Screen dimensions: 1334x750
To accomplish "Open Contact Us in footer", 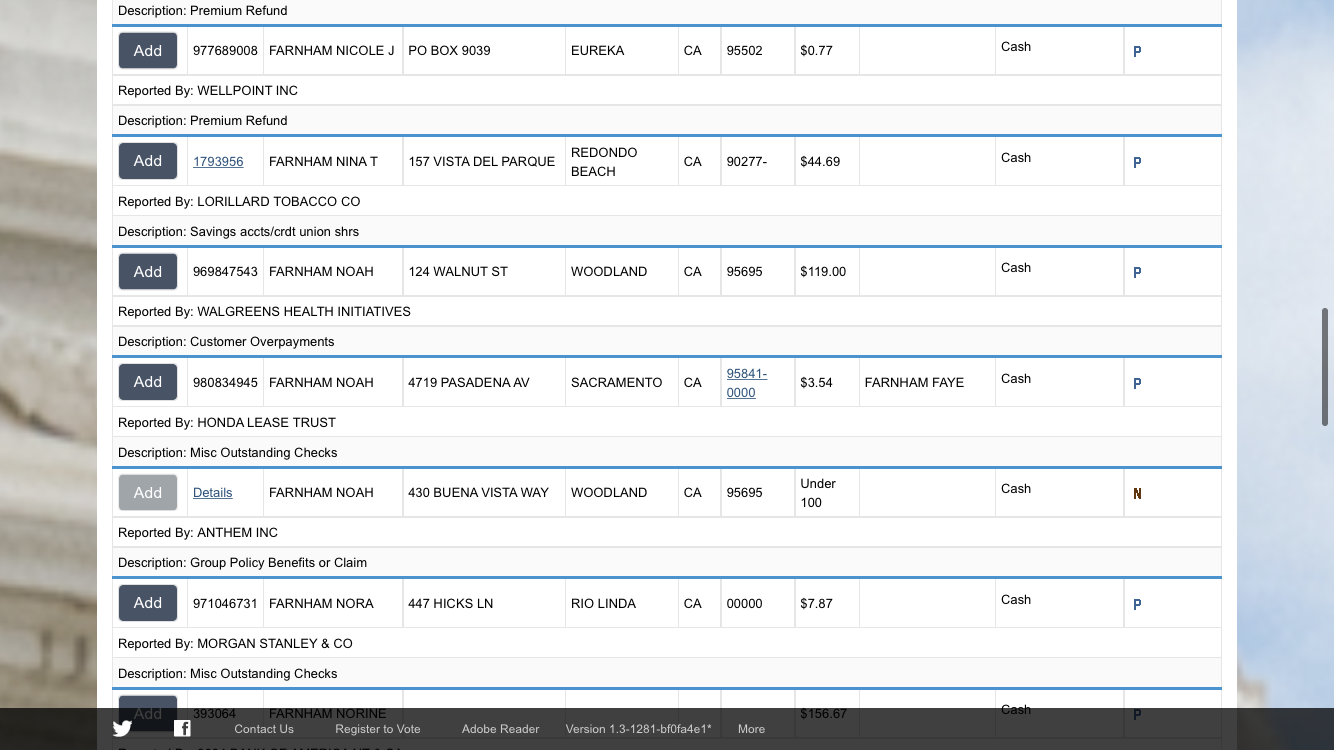I will pyautogui.click(x=264, y=729).
